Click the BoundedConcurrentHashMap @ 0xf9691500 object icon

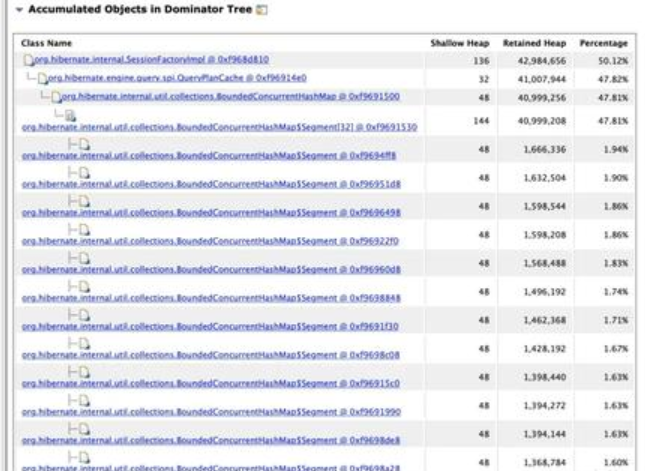click(56, 97)
